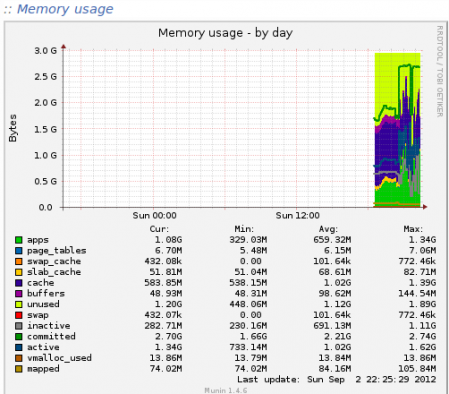Click the 'Memory usage - by day' chart title
Viewport: 449px width, 394px height.
pos(225,33)
